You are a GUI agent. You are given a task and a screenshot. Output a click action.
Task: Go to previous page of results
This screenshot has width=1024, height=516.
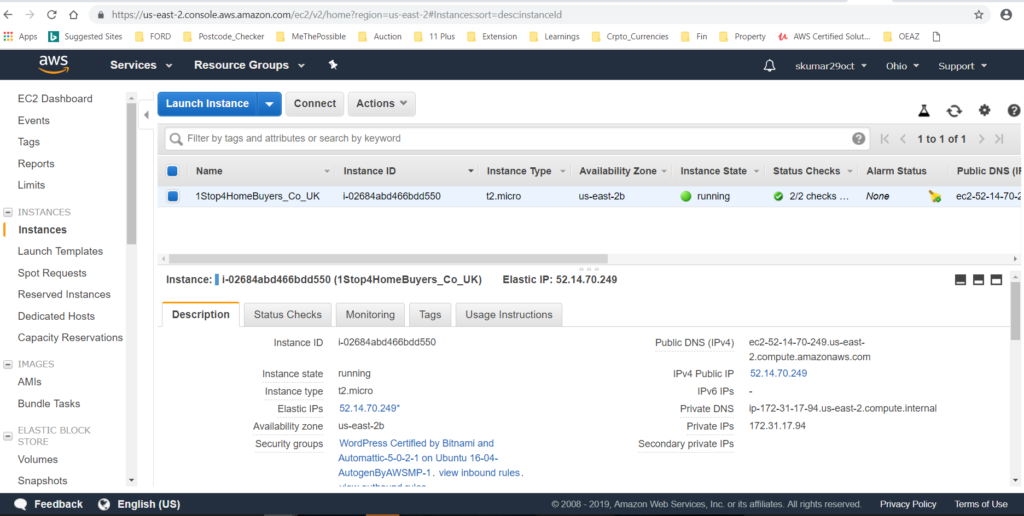[x=903, y=138]
